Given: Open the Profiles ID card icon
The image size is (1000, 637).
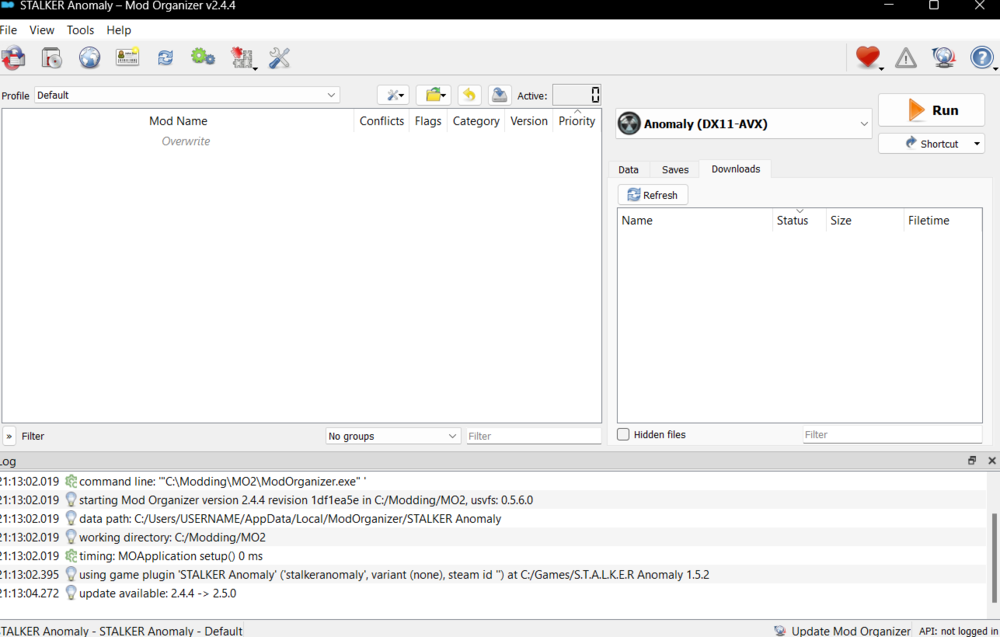Looking at the screenshot, I should click(127, 58).
